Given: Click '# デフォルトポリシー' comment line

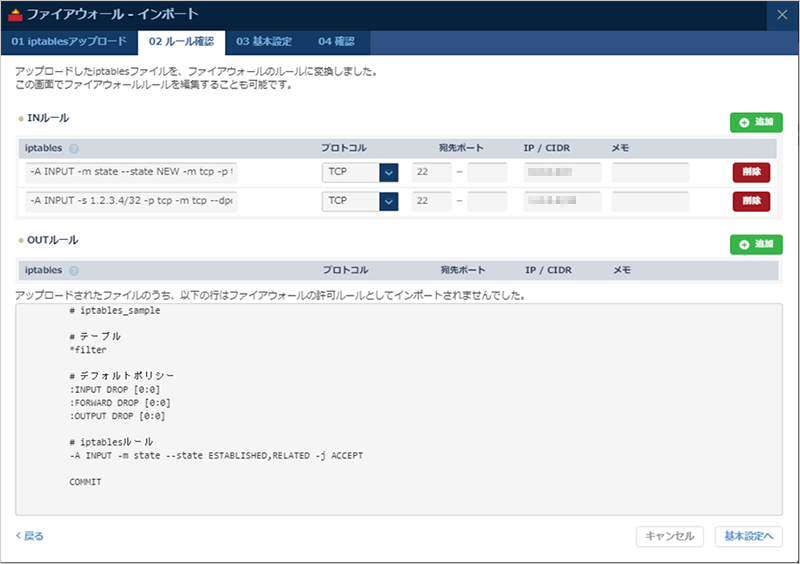Looking at the screenshot, I should pyautogui.click(x=121, y=376).
